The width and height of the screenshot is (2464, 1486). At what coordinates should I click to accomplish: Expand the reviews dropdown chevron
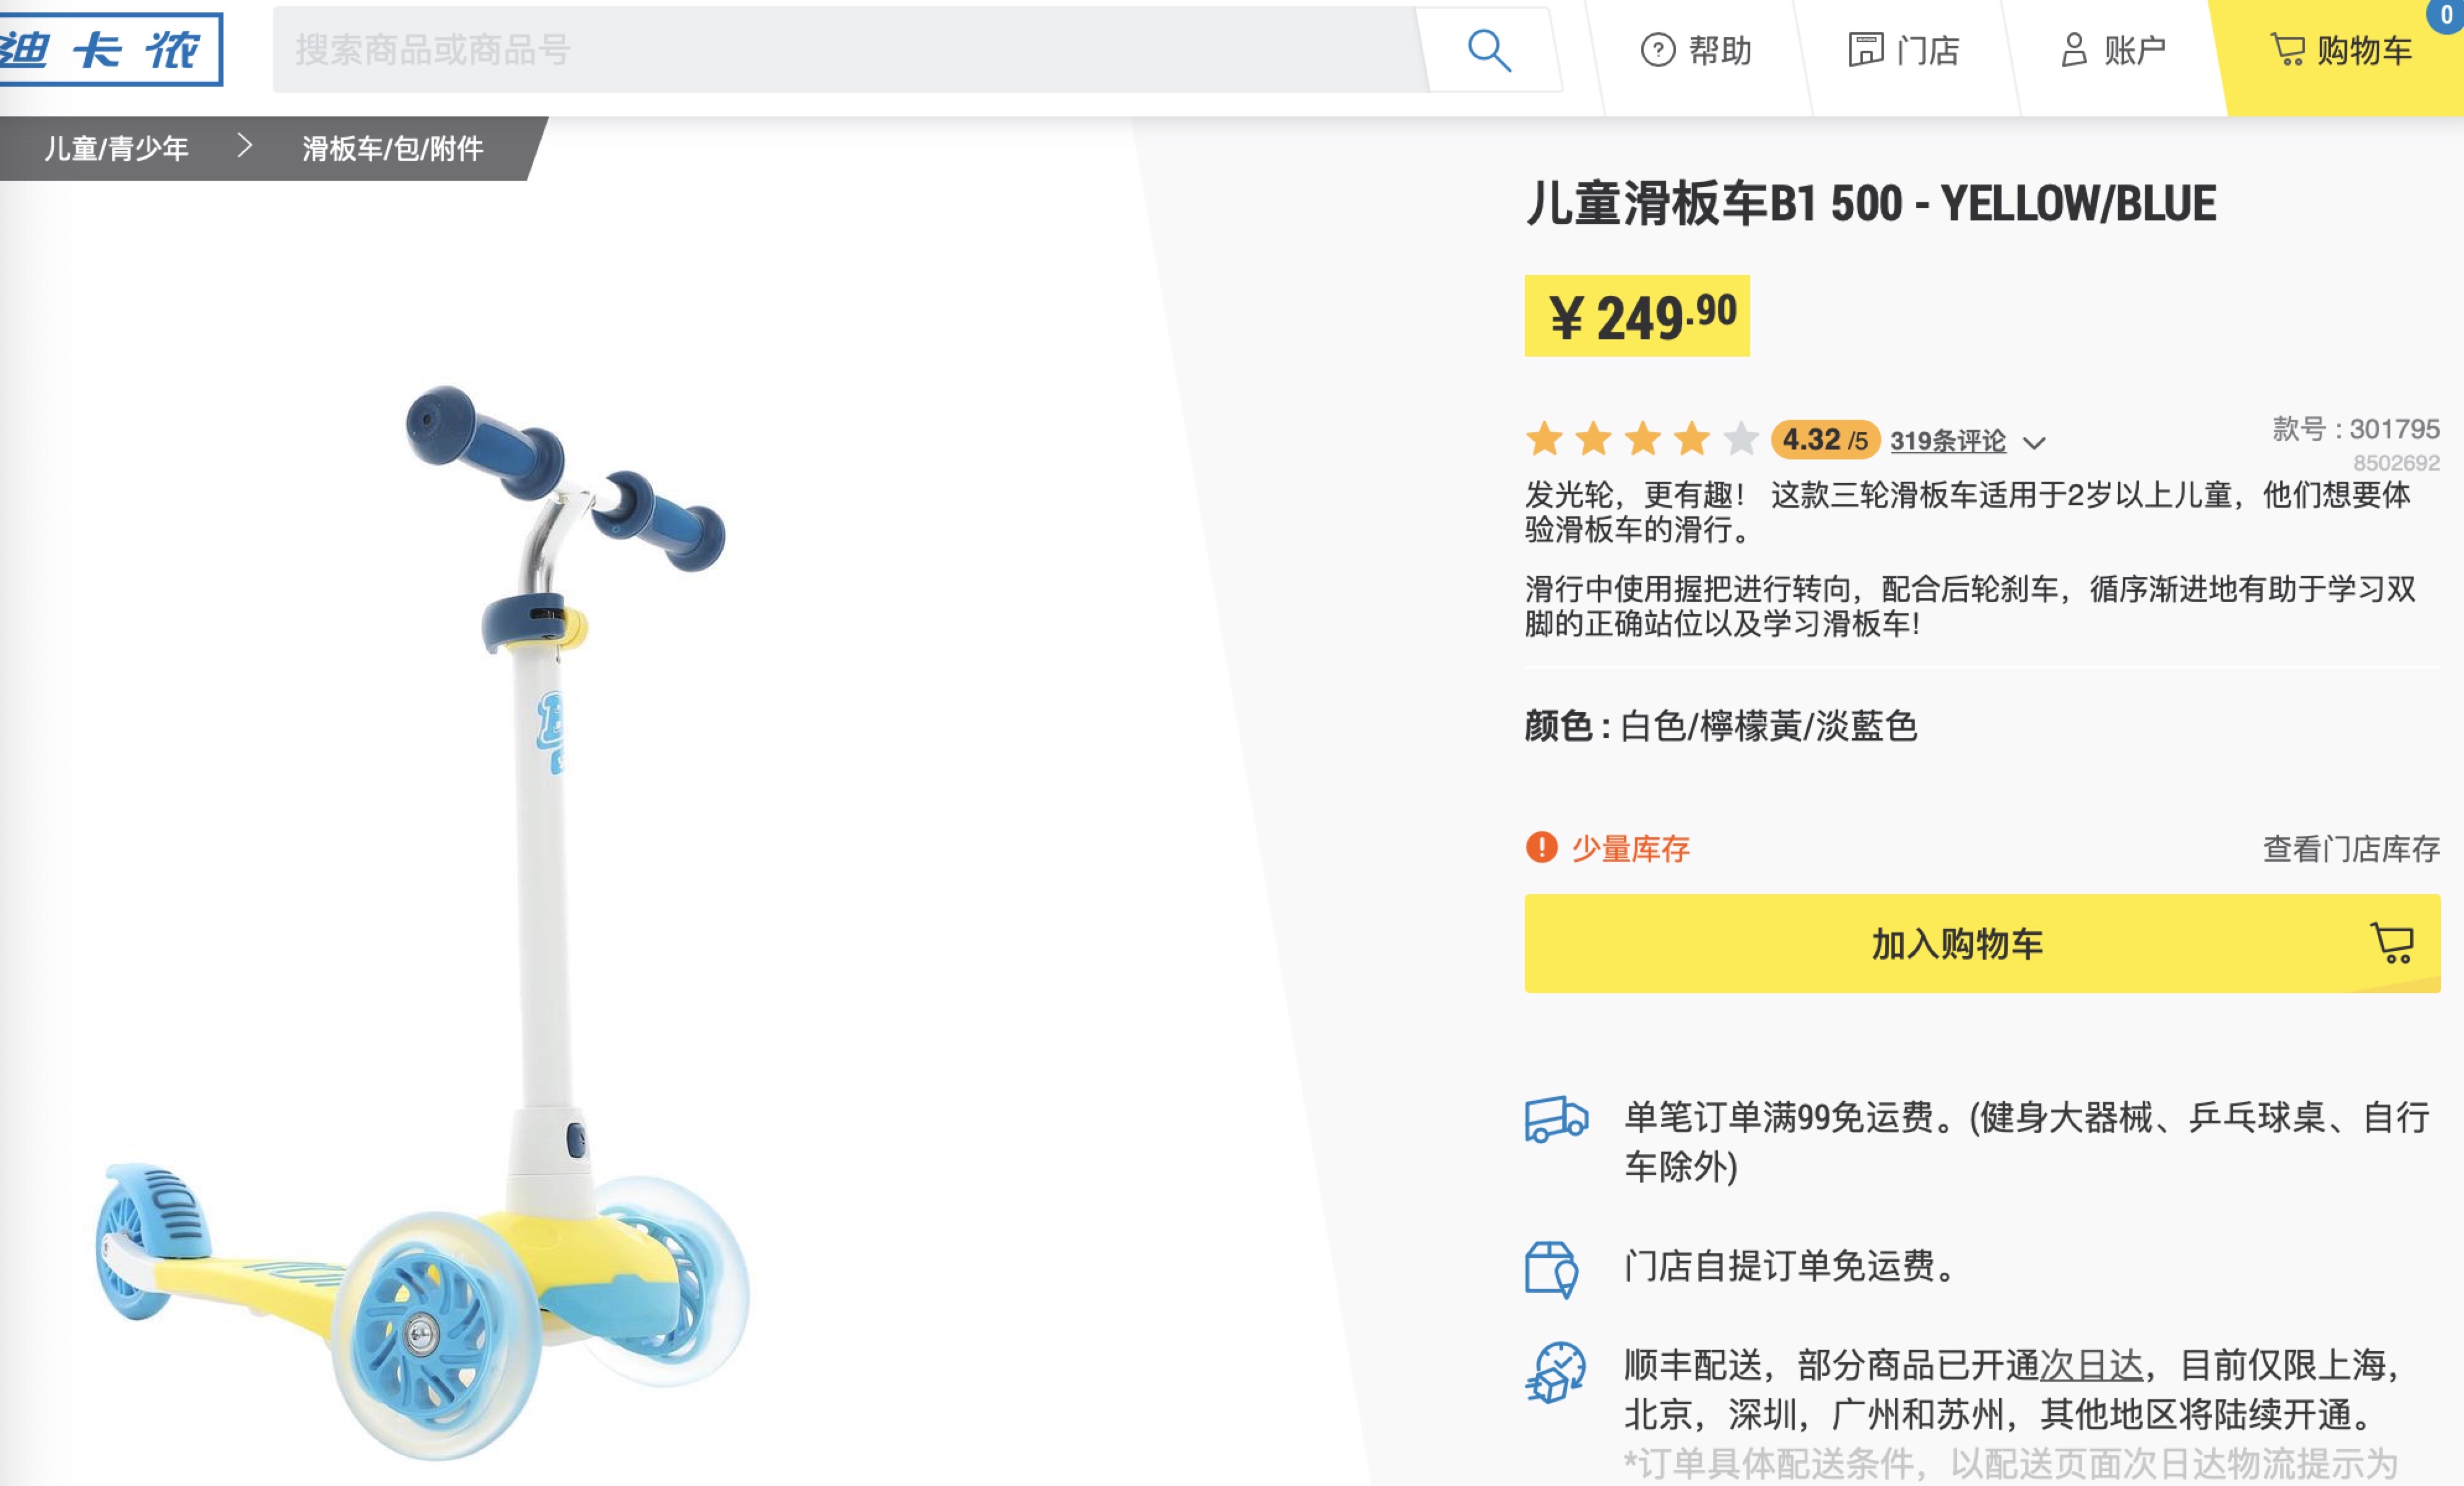(x=2034, y=442)
